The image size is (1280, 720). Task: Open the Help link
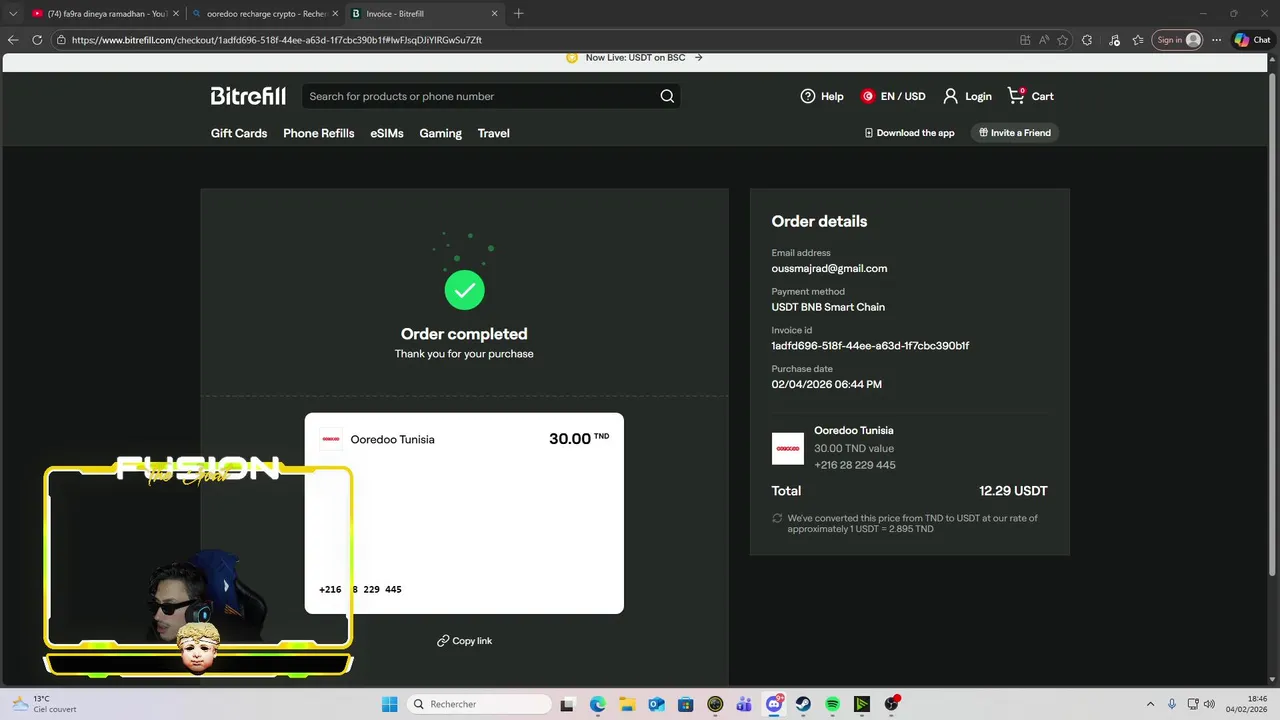click(822, 96)
